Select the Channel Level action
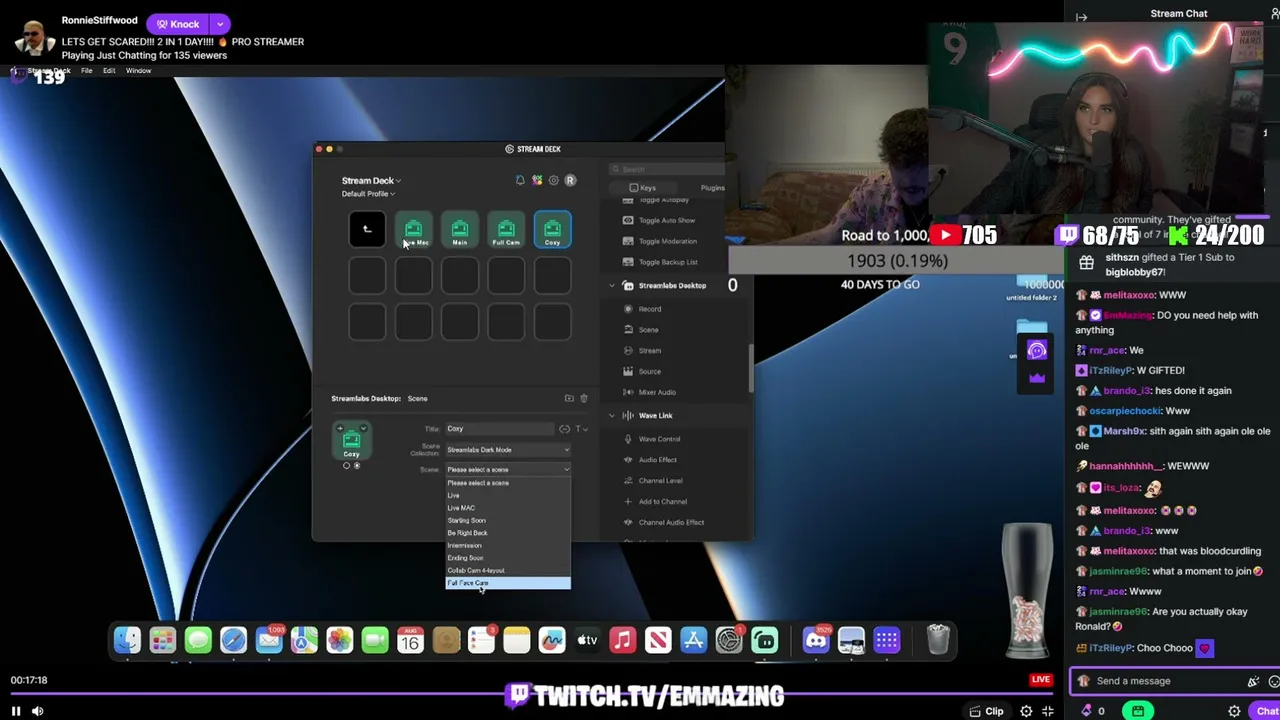 point(660,481)
